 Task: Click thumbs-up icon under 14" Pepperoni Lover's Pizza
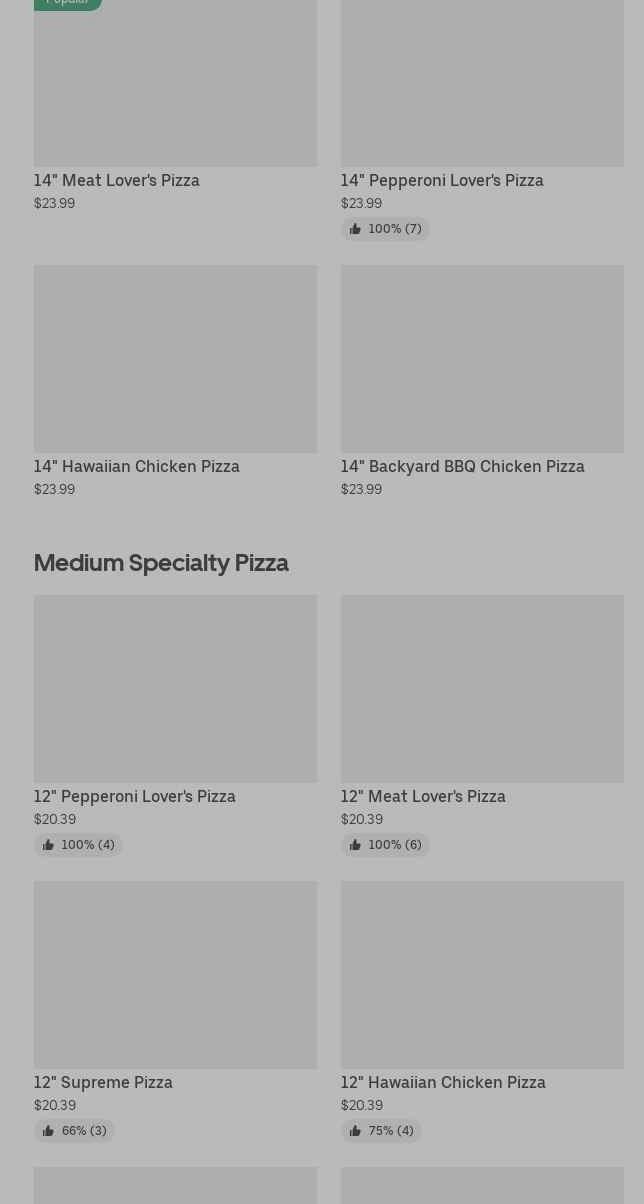pyautogui.click(x=355, y=229)
